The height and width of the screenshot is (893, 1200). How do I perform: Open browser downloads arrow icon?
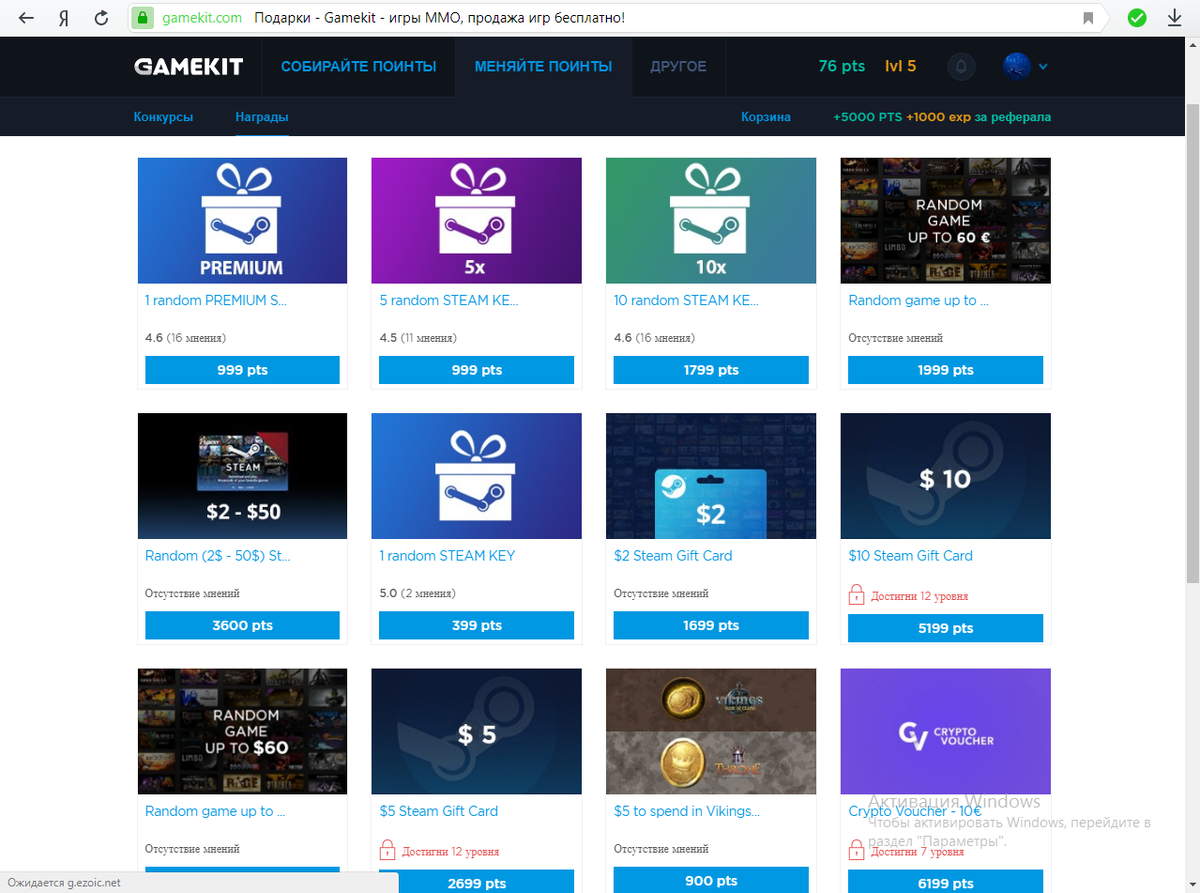coord(1175,18)
